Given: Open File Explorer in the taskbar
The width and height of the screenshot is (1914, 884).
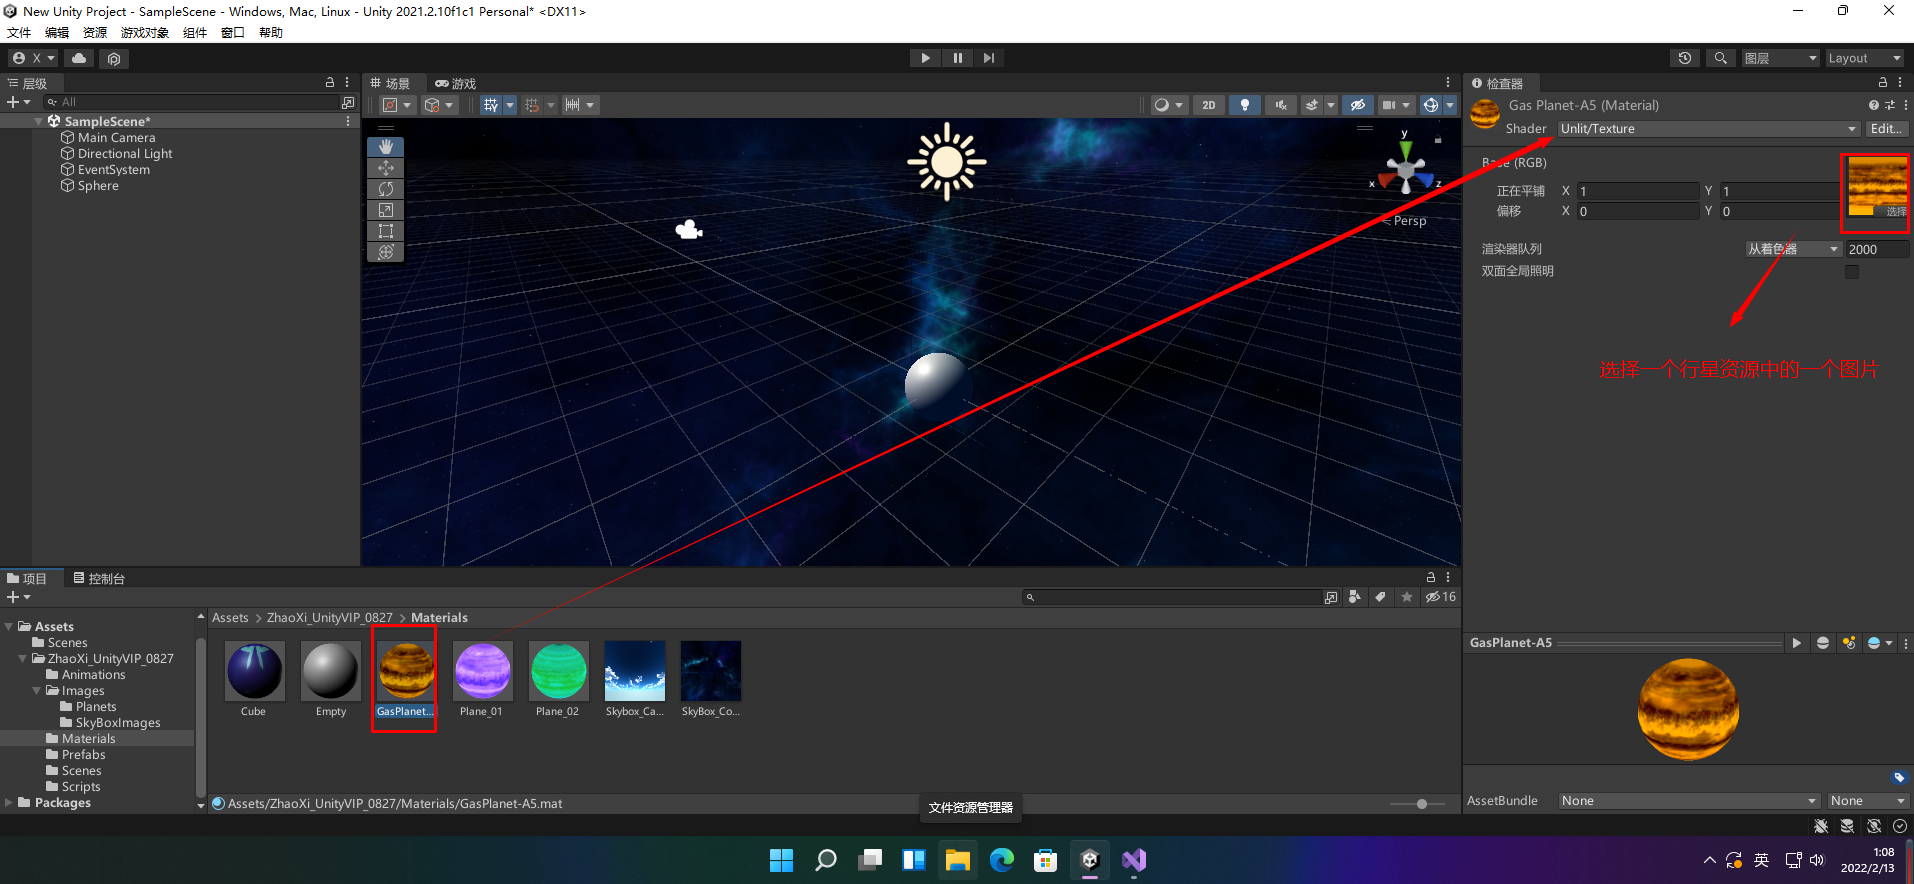Looking at the screenshot, I should tap(957, 860).
